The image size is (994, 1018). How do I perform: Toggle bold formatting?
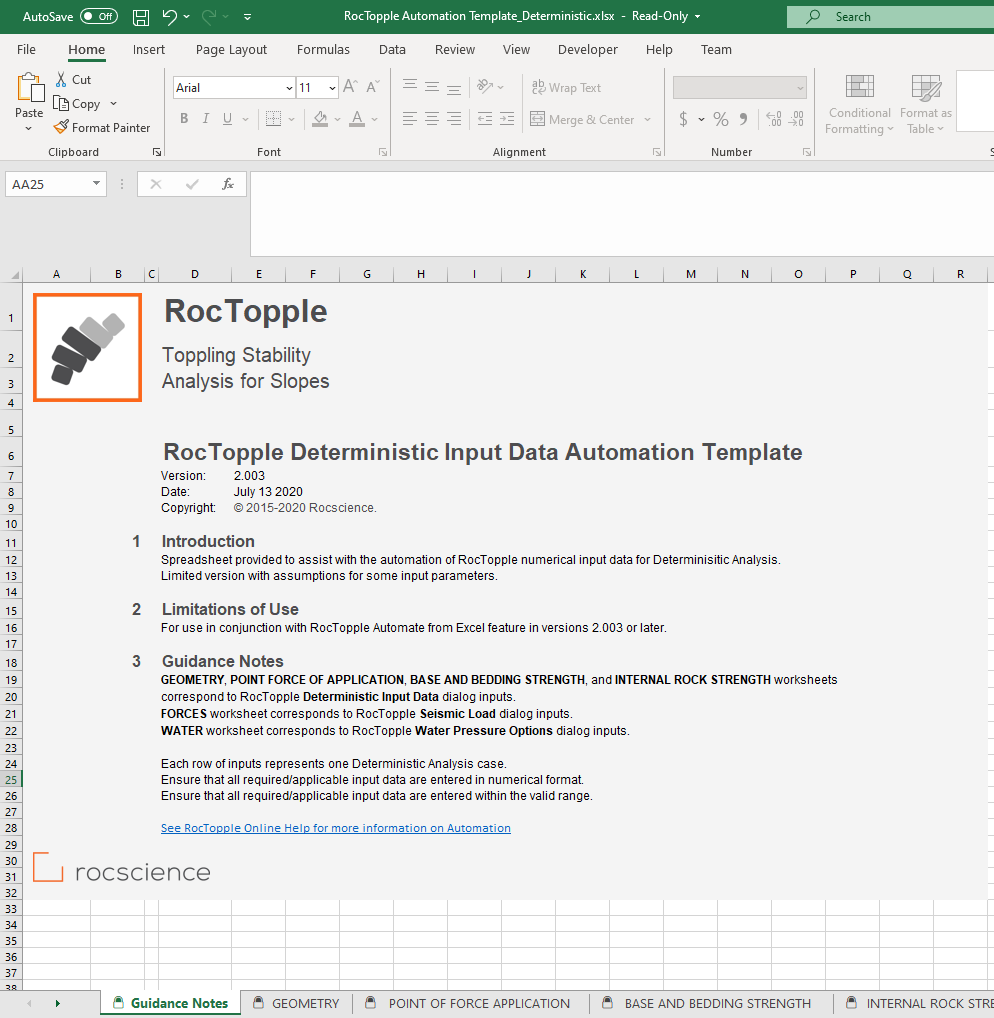(x=183, y=119)
